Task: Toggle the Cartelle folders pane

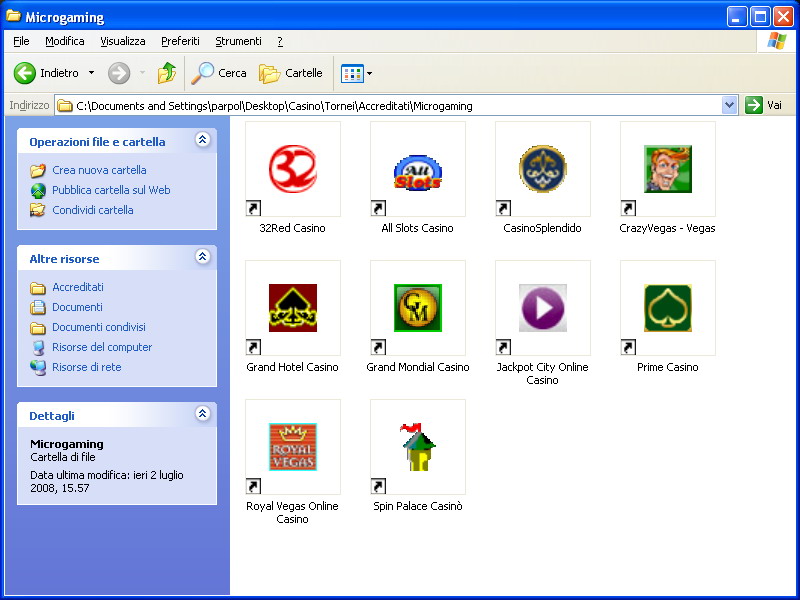Action: coord(291,73)
